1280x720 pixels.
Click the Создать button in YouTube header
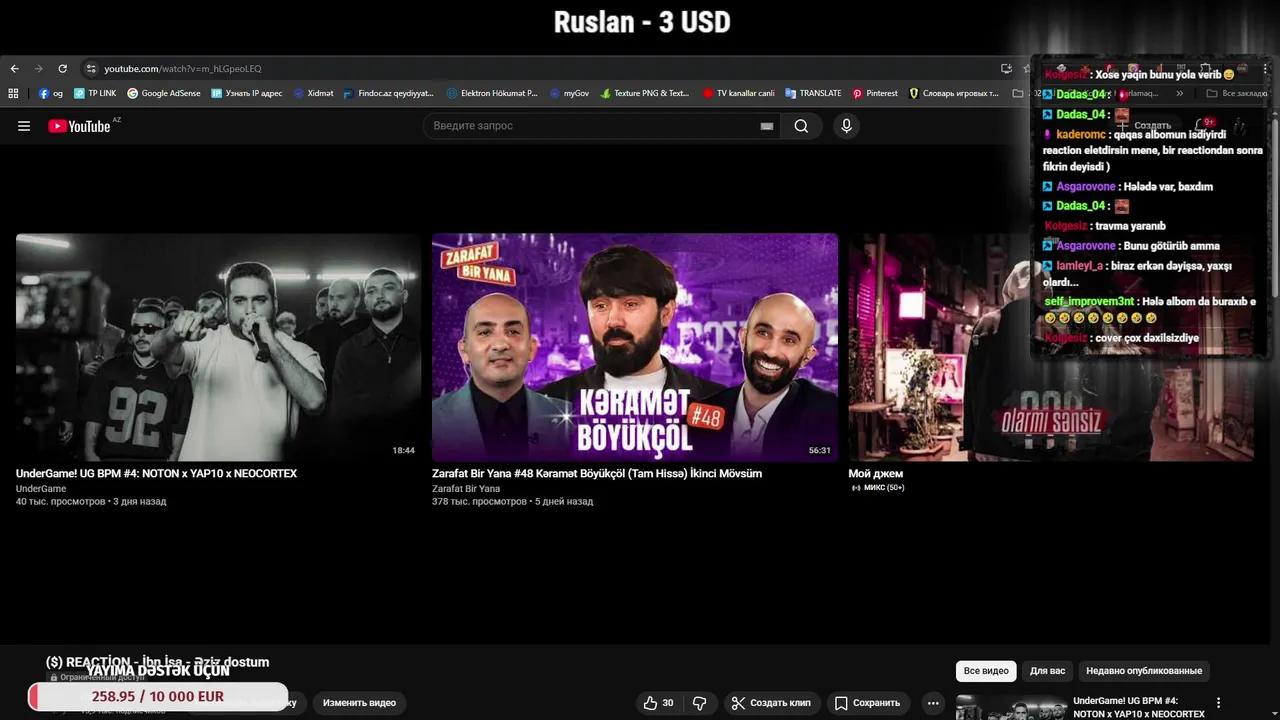coord(1142,126)
